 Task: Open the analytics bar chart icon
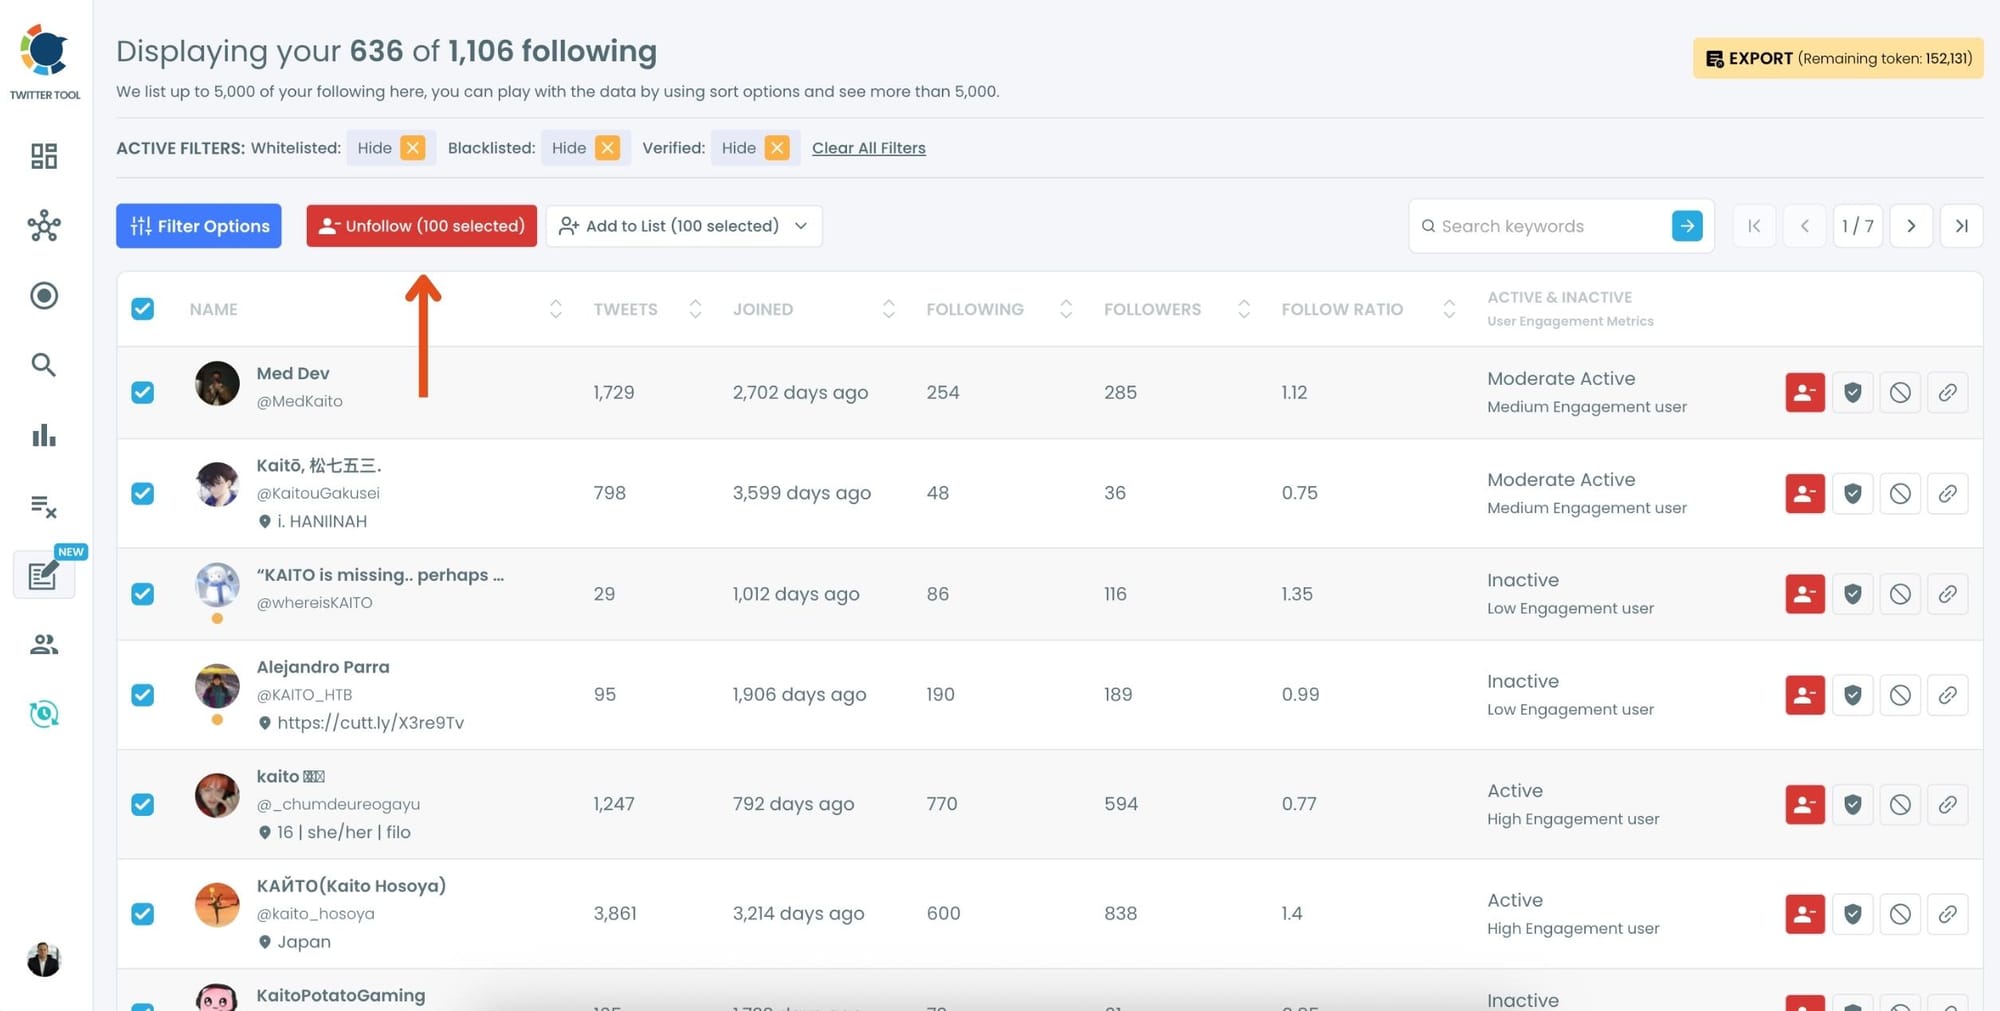[44, 435]
